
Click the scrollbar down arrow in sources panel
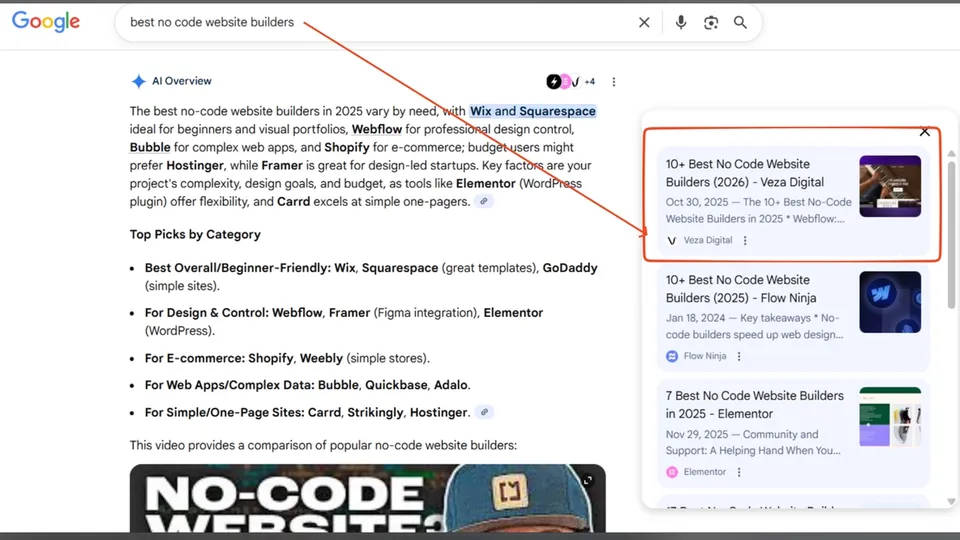click(x=951, y=501)
